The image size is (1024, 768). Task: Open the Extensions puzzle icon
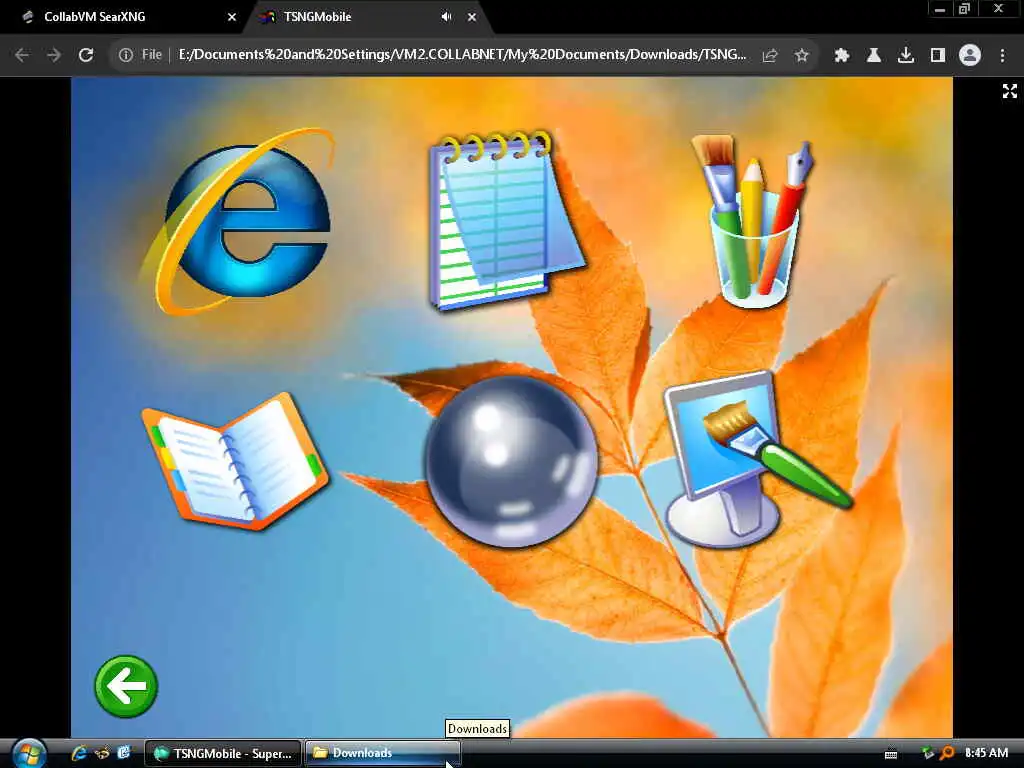click(842, 56)
